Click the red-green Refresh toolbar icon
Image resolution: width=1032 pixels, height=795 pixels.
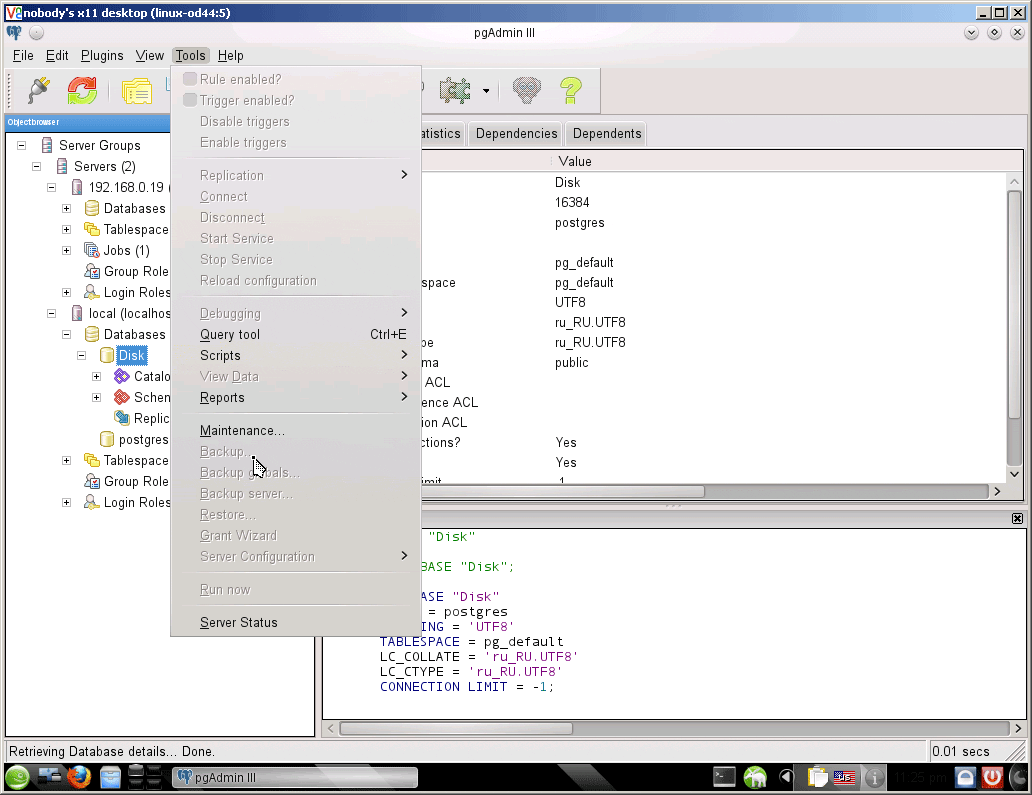click(x=82, y=90)
